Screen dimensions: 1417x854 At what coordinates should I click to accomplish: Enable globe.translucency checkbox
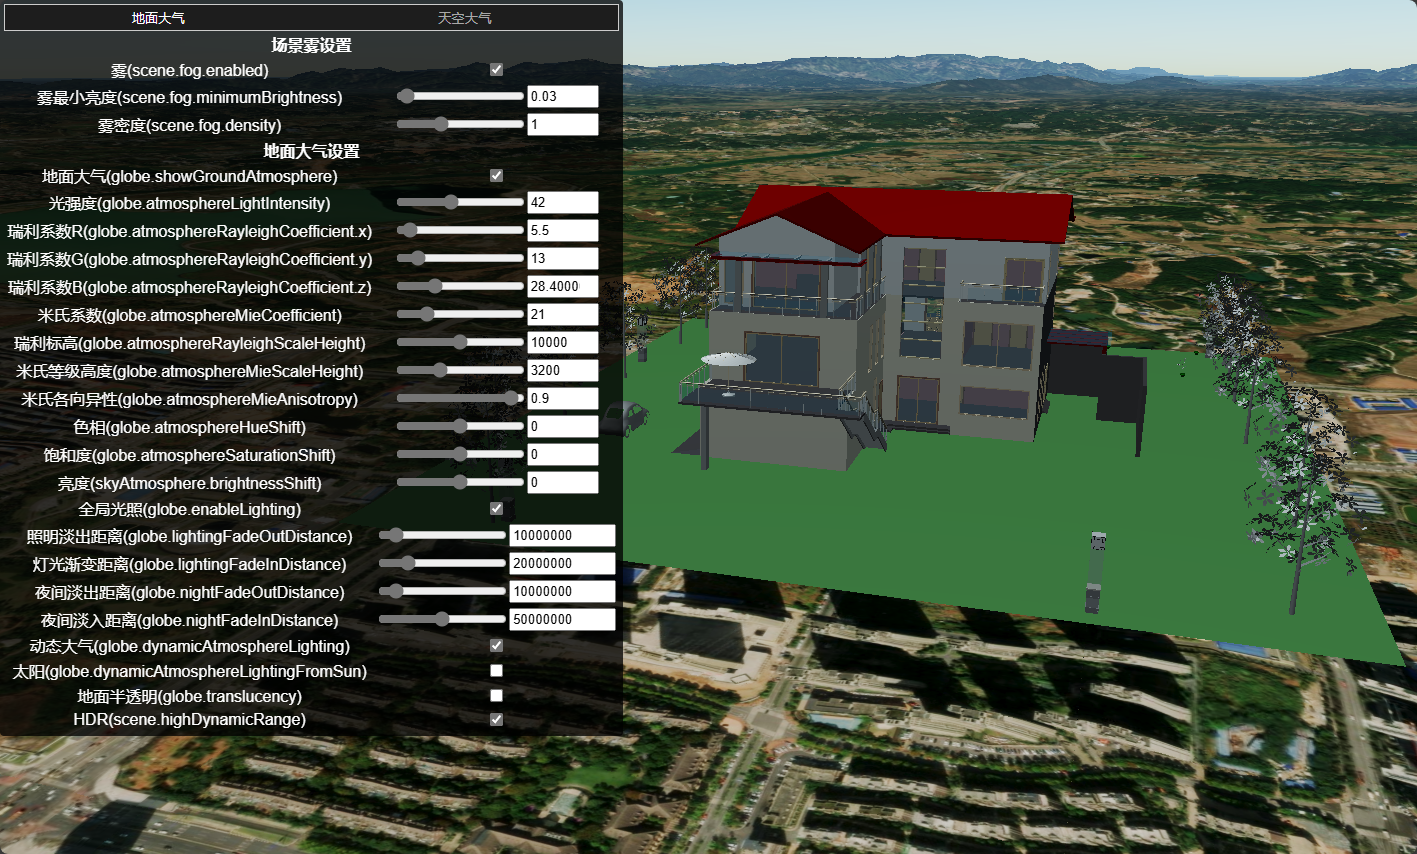click(x=496, y=696)
